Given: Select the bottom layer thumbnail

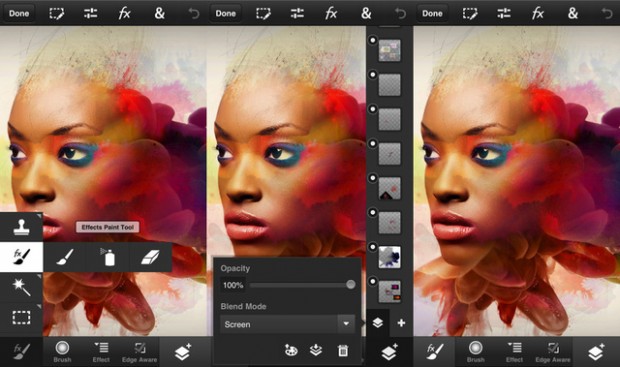Looking at the screenshot, I should point(389,292).
